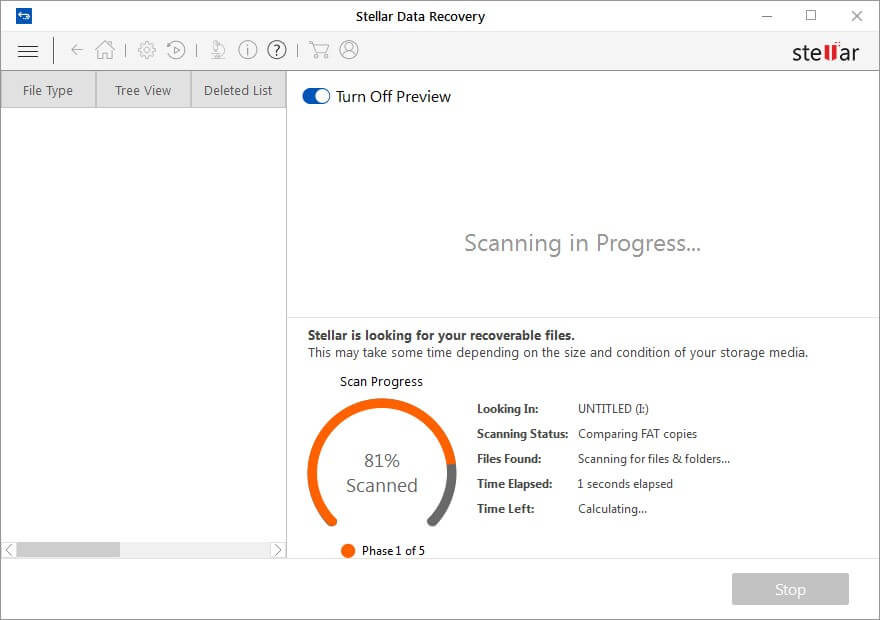880x620 pixels.
Task: Click the back arrow icon
Action: [77, 49]
